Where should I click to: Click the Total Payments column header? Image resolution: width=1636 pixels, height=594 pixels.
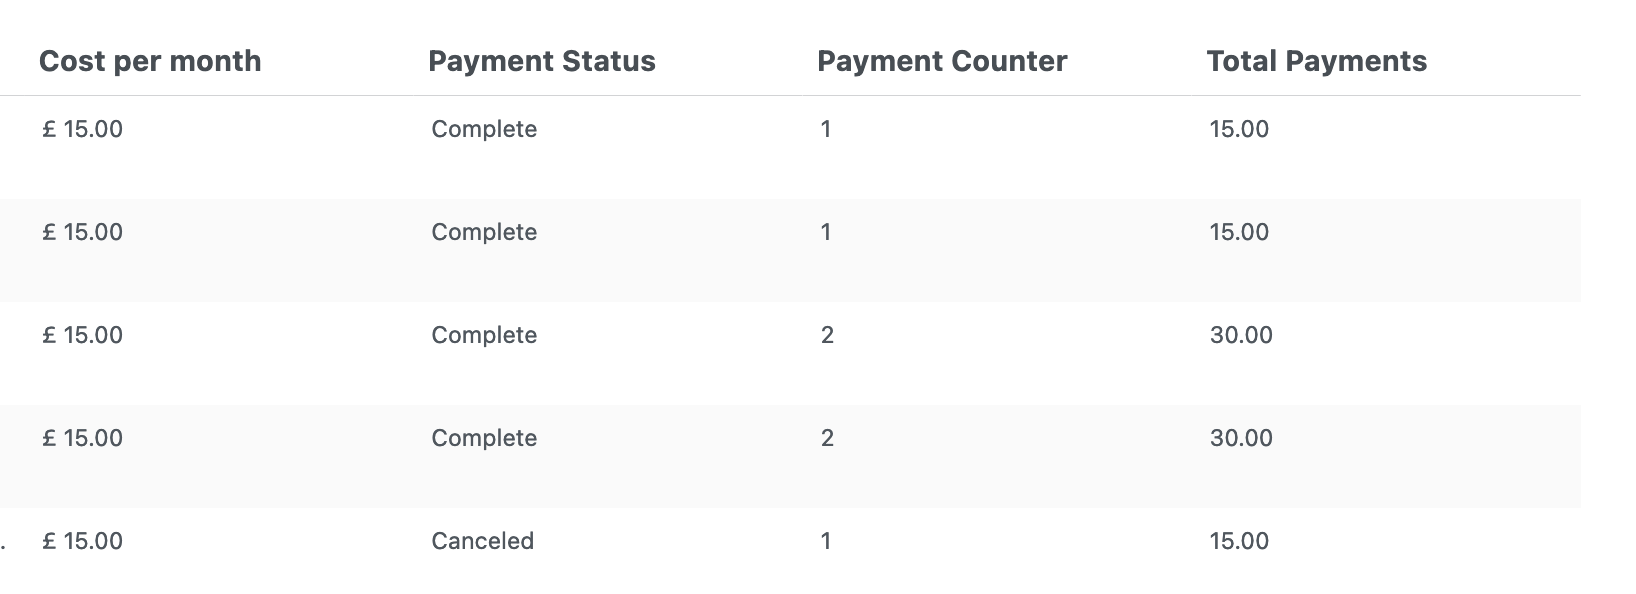(1317, 61)
